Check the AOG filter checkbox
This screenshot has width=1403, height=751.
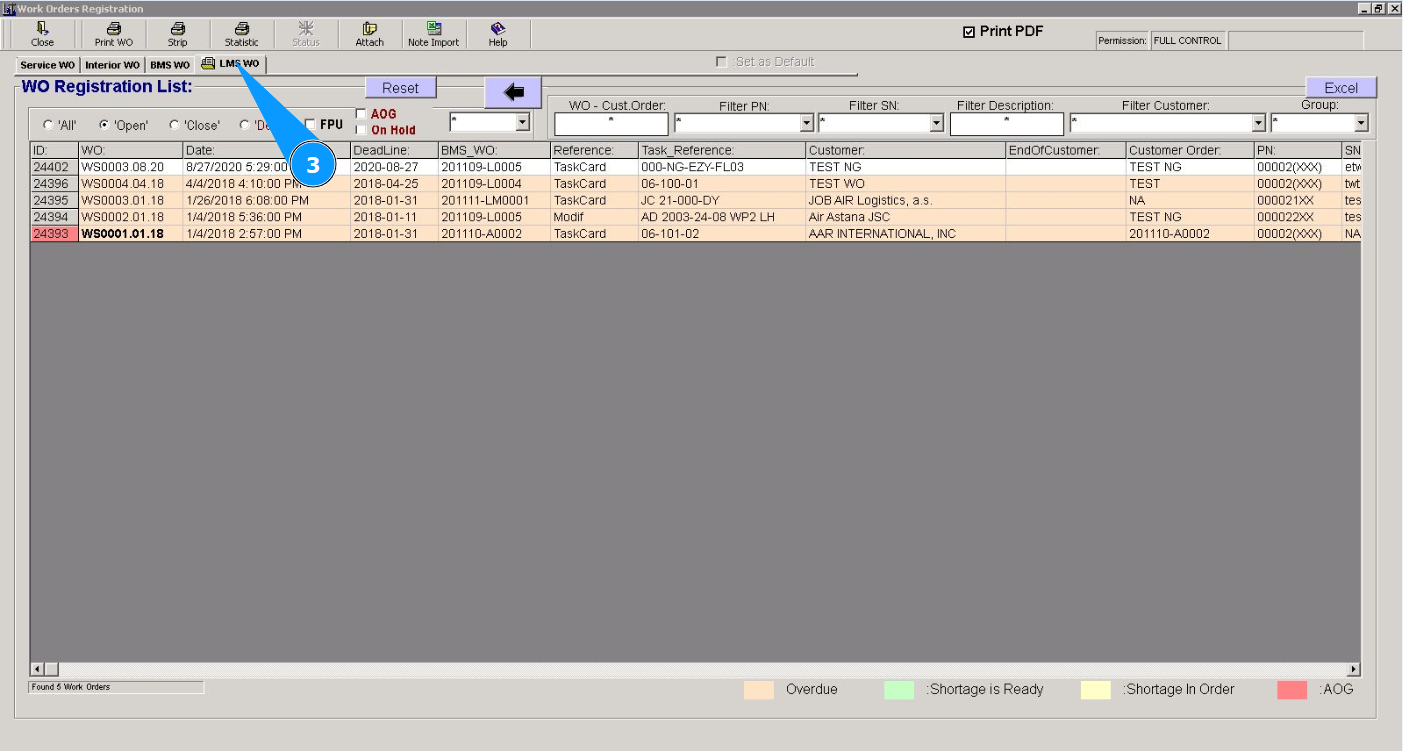click(x=361, y=114)
